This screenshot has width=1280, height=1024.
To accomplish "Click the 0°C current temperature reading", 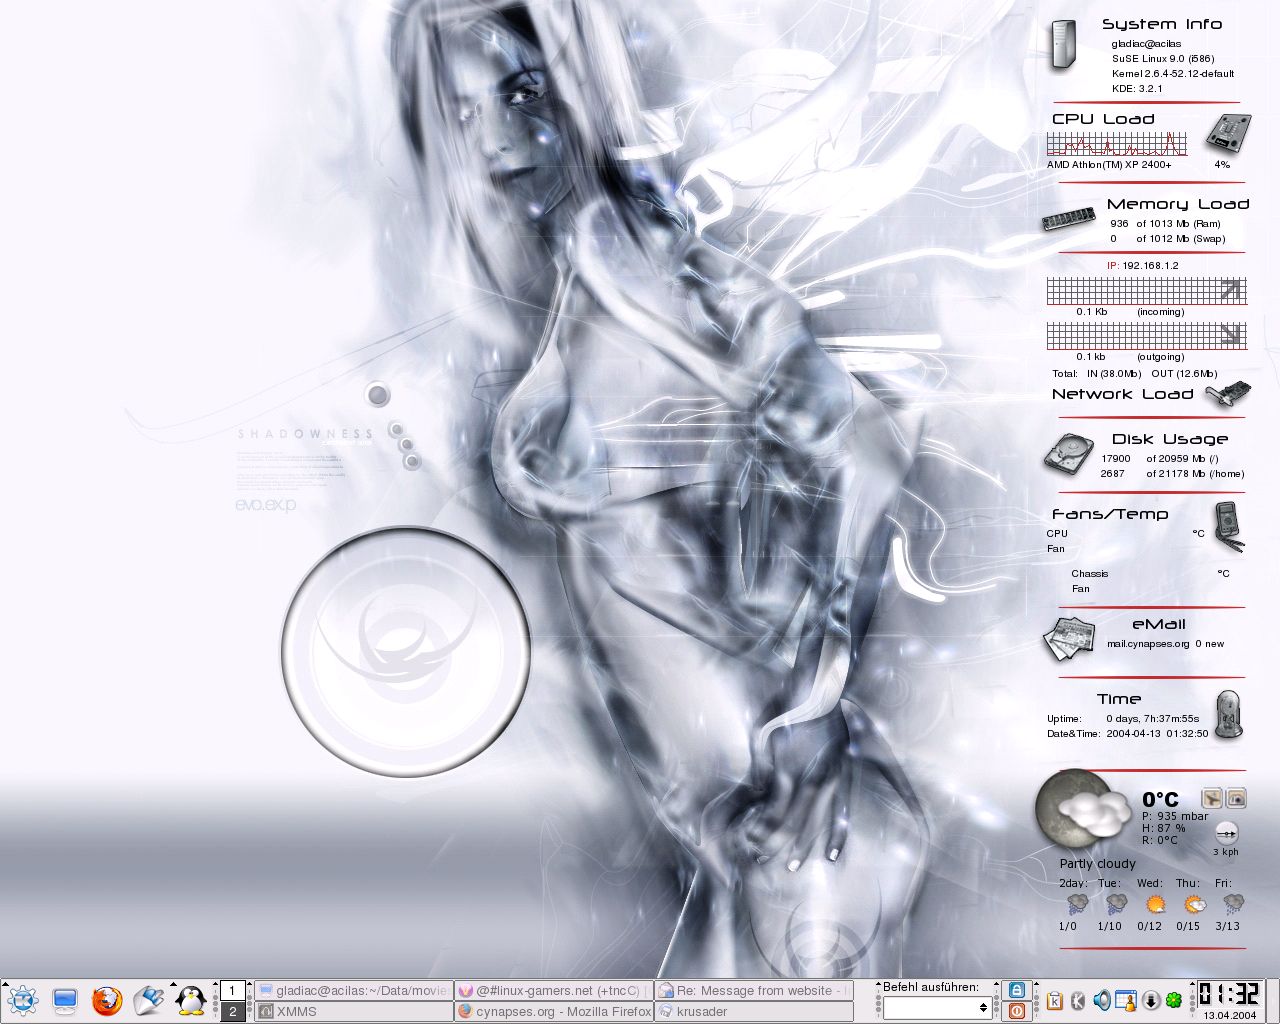I will click(x=1160, y=799).
